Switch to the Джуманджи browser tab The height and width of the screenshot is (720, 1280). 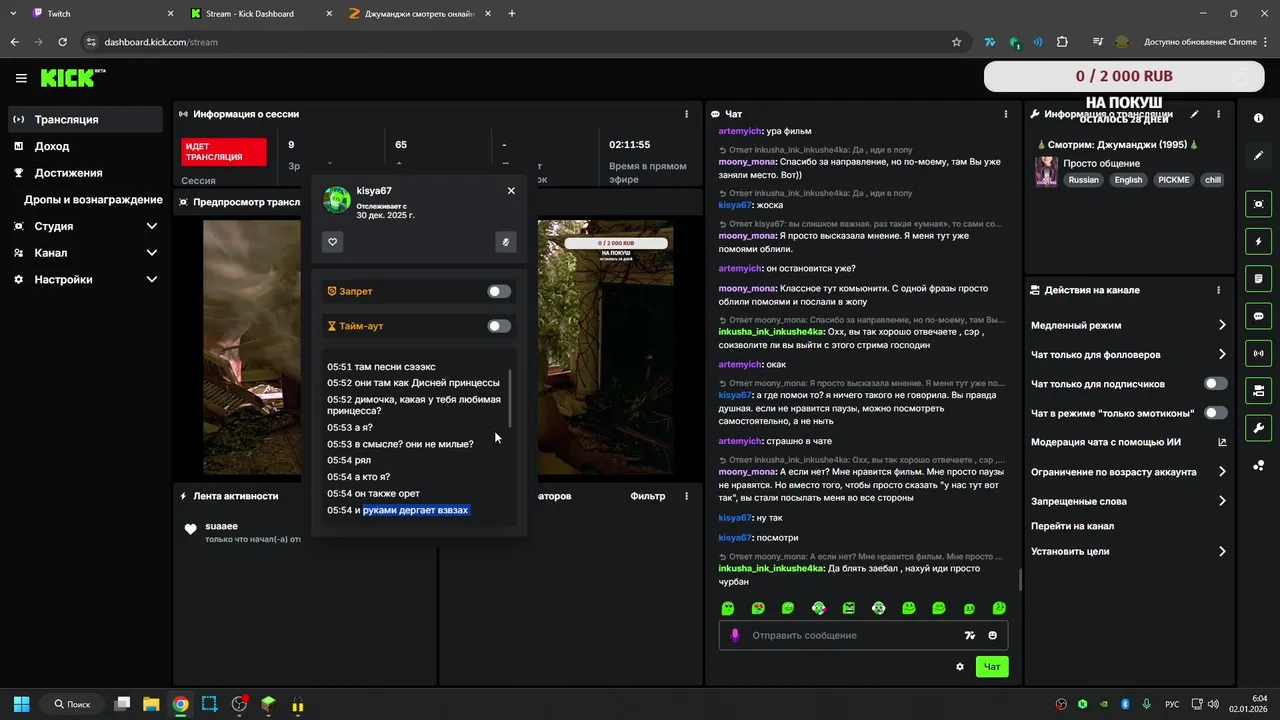pos(420,14)
